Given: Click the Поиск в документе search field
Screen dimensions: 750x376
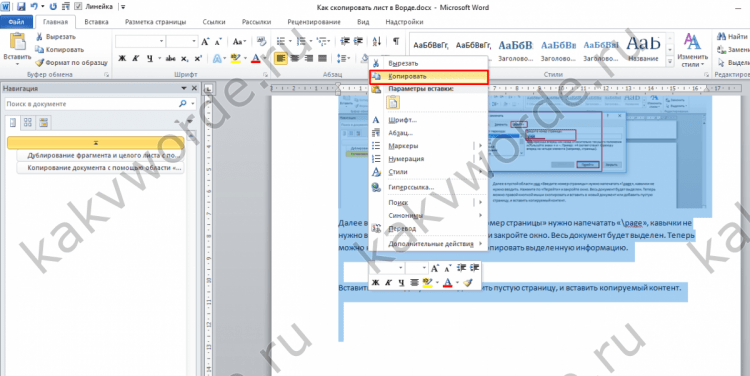Looking at the screenshot, I should tap(92, 104).
